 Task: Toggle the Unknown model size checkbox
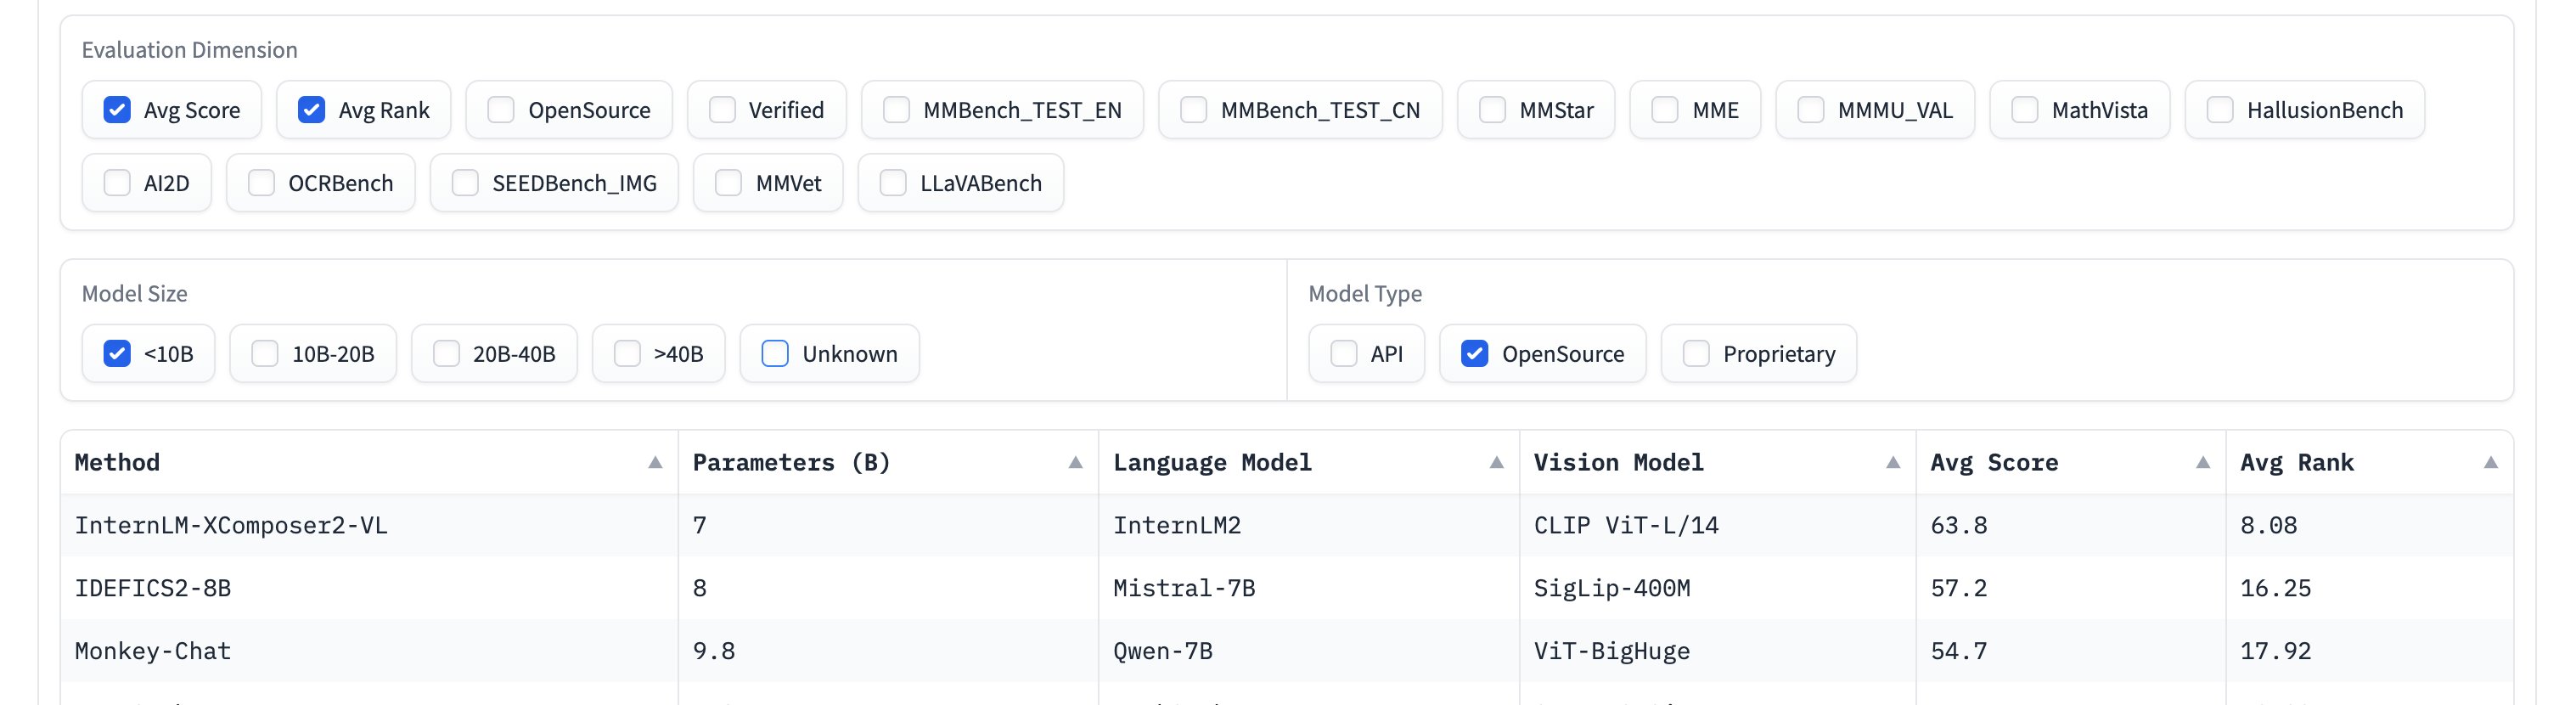click(x=775, y=354)
